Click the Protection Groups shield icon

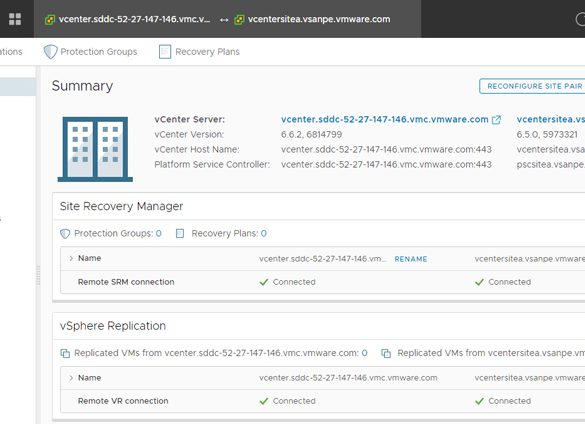pyautogui.click(x=50, y=52)
